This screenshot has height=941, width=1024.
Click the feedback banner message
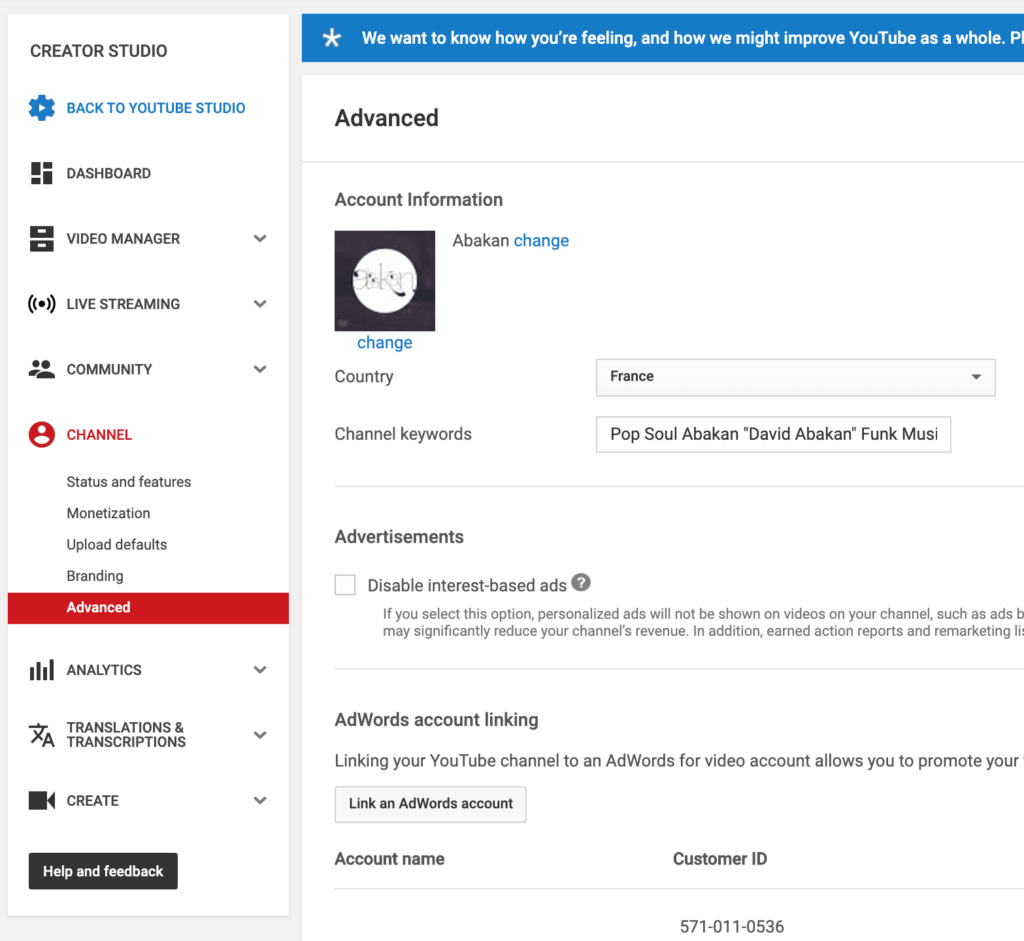[692, 38]
